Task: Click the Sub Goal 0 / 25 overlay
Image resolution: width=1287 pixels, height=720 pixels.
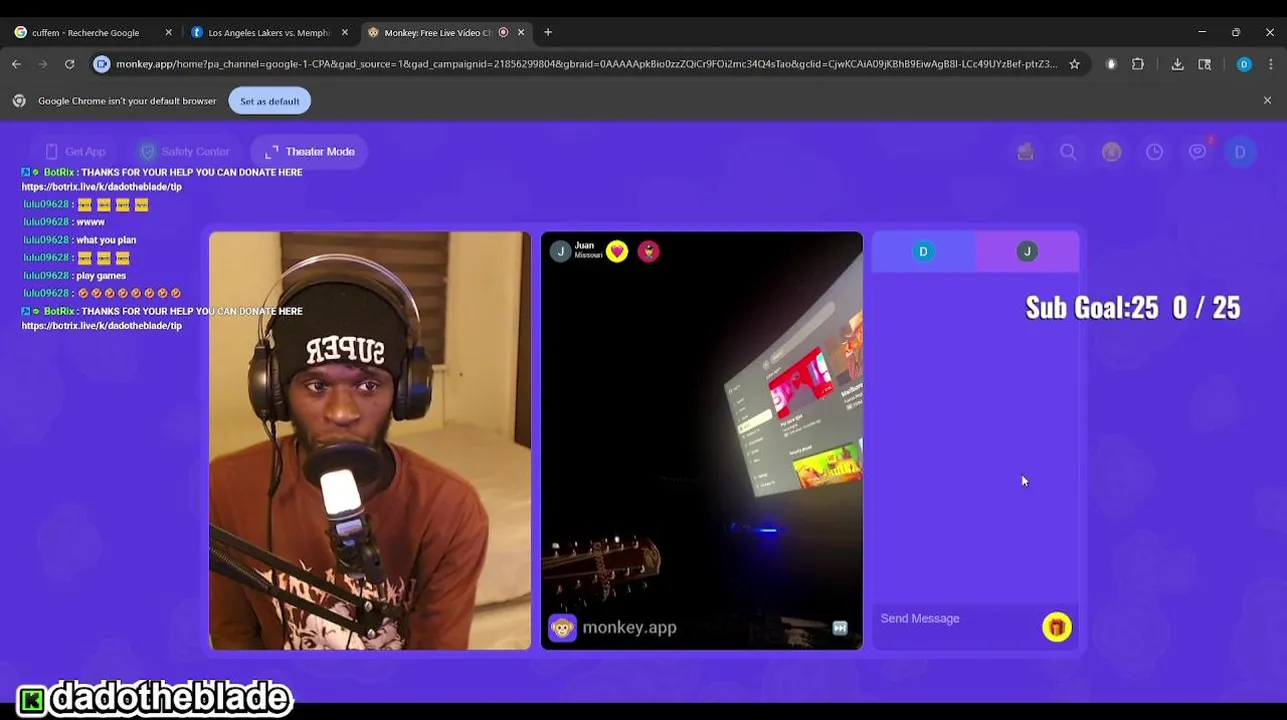Action: (1133, 308)
